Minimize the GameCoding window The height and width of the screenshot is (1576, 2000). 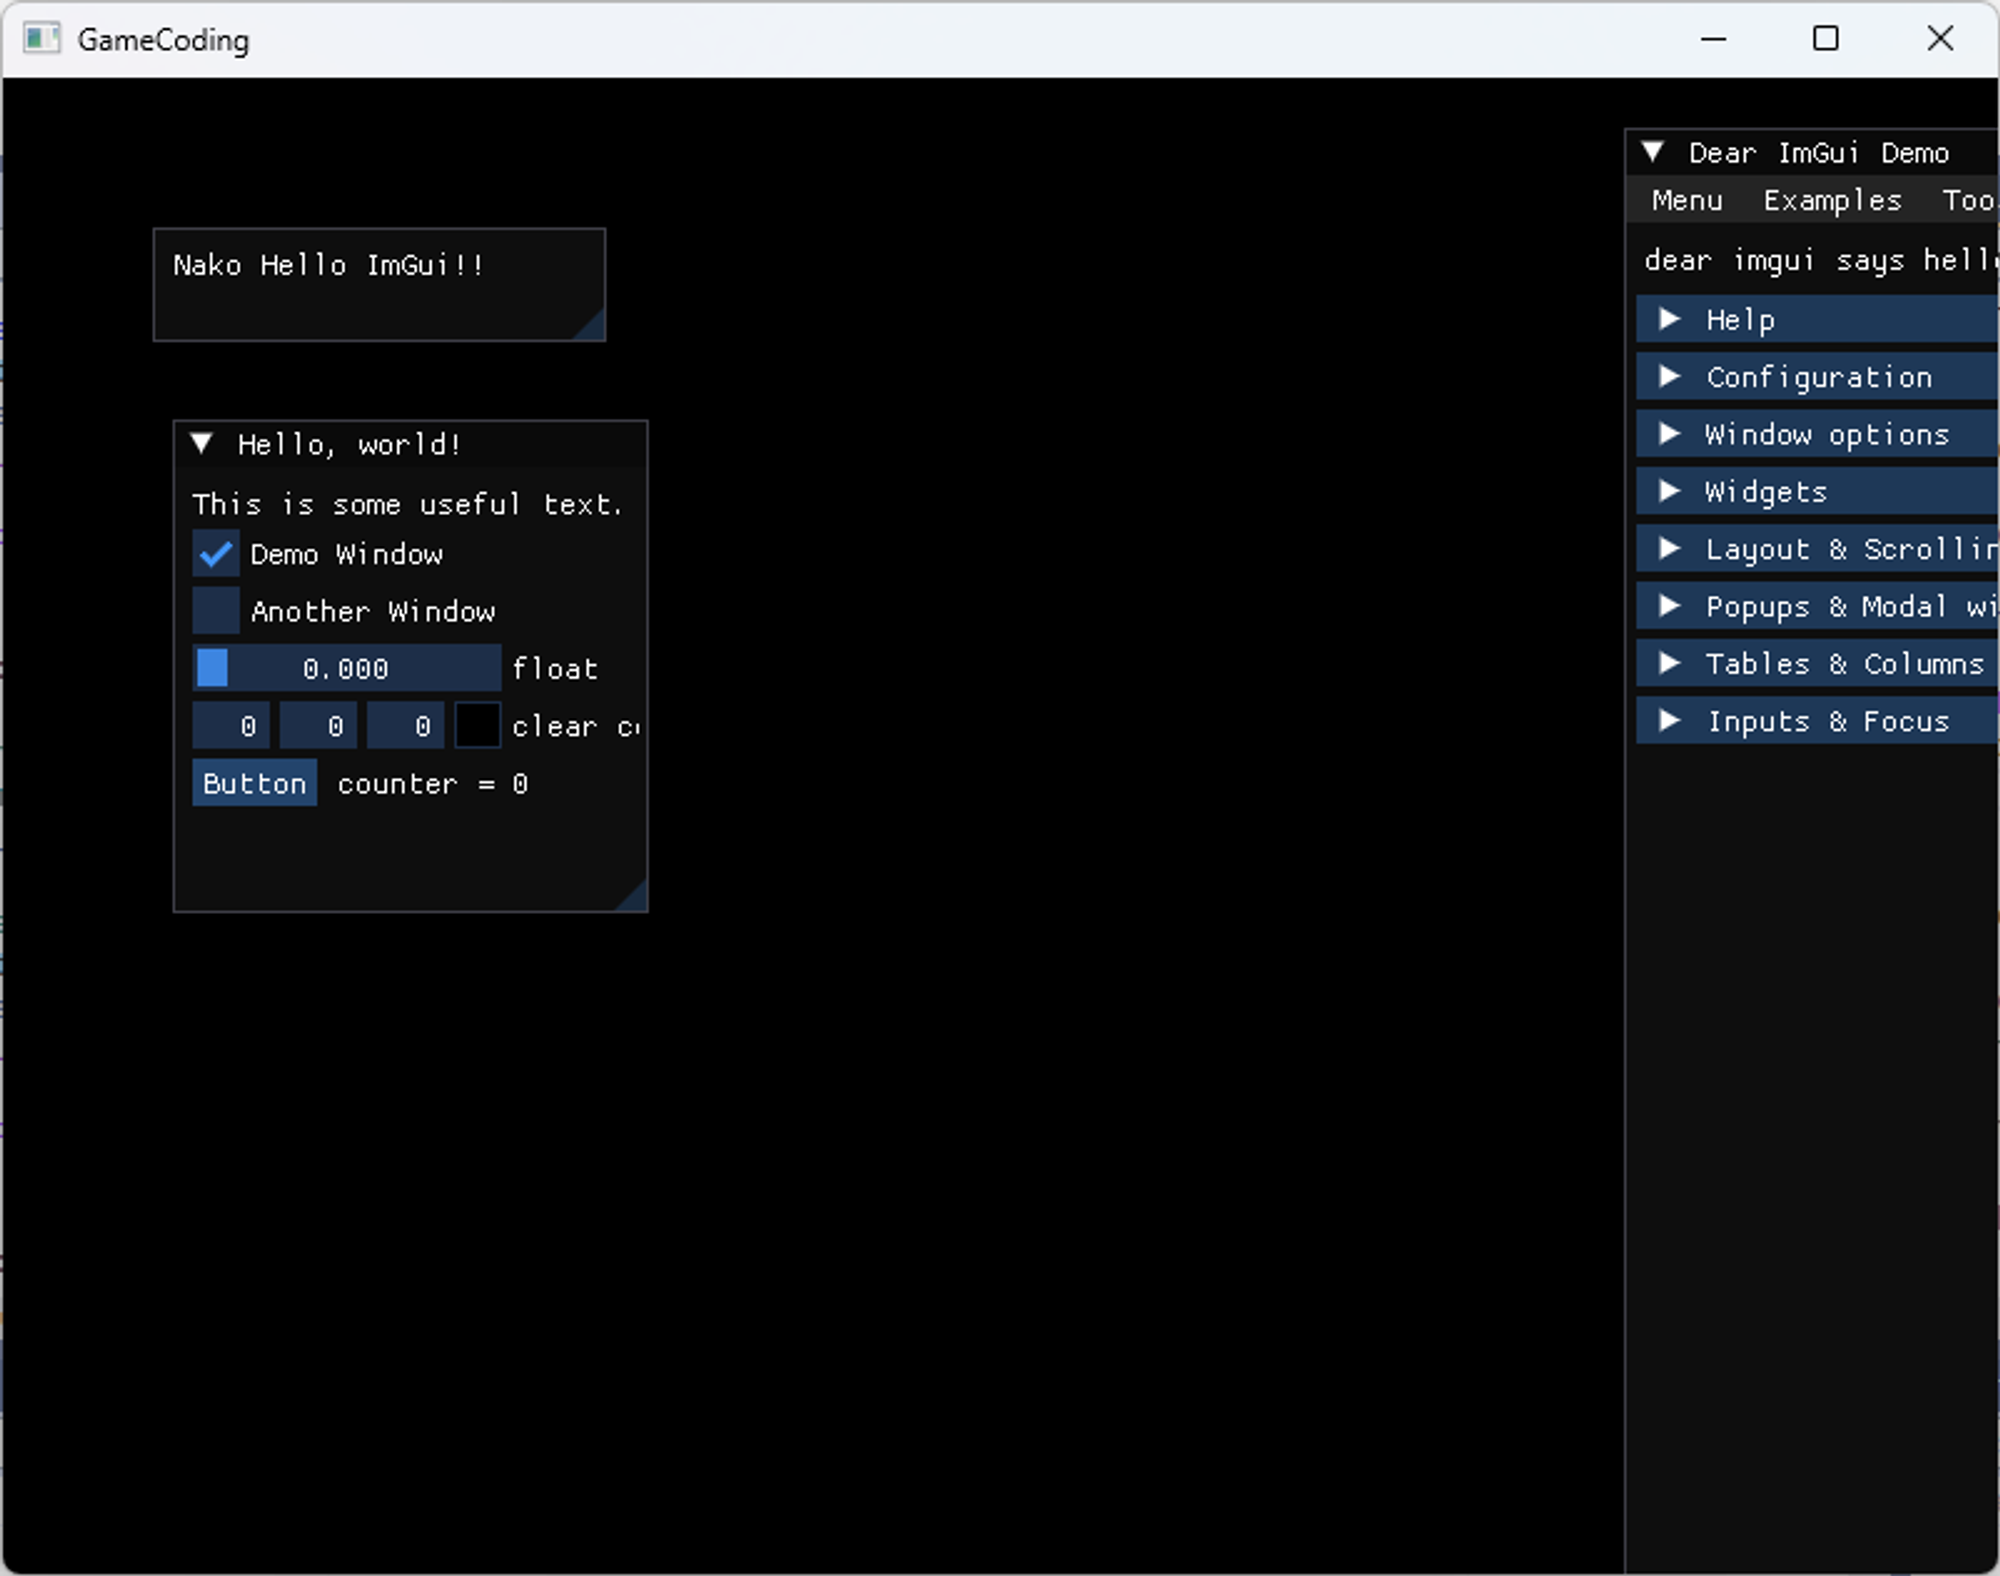(x=1713, y=39)
